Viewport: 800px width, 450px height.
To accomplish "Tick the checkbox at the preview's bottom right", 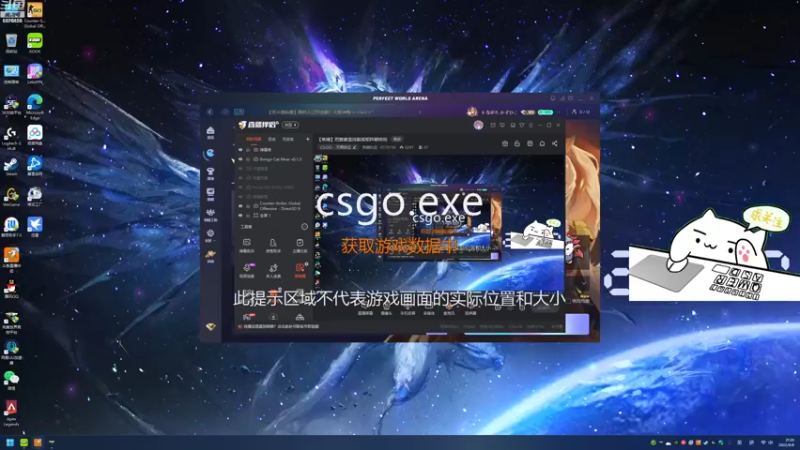I will [568, 301].
